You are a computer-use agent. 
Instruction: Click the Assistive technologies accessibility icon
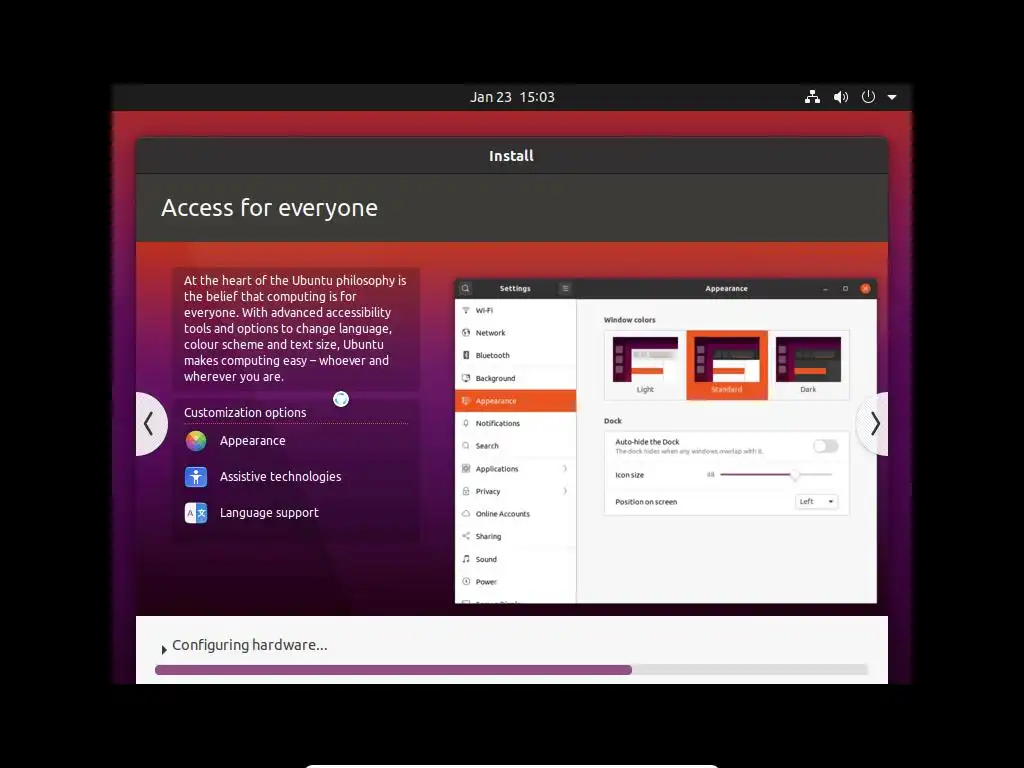196,477
